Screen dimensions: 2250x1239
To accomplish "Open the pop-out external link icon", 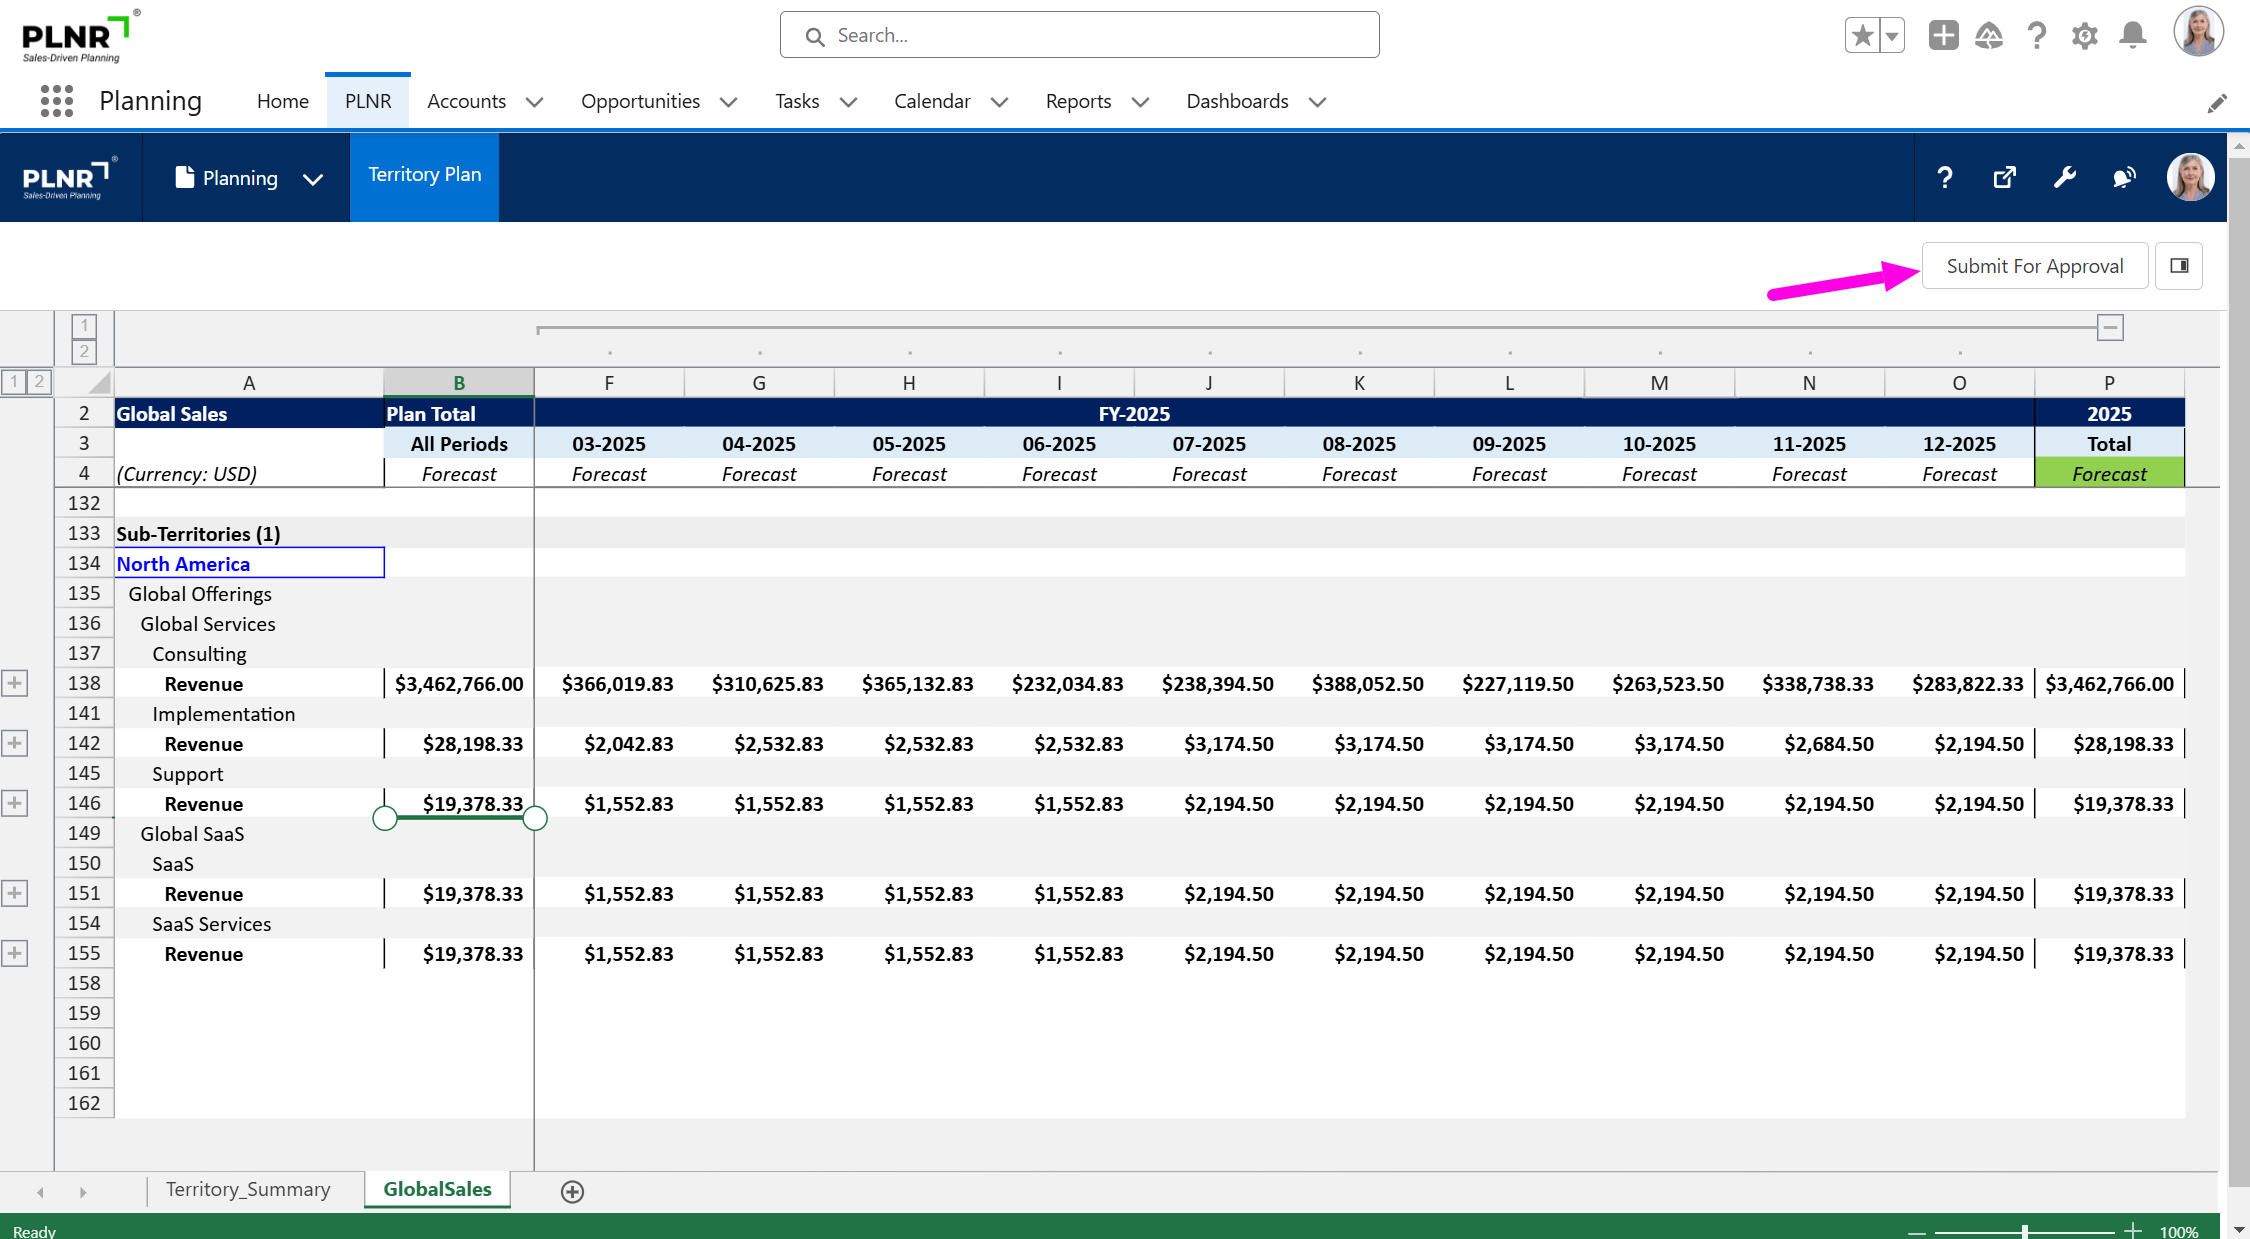I will 2004,178.
